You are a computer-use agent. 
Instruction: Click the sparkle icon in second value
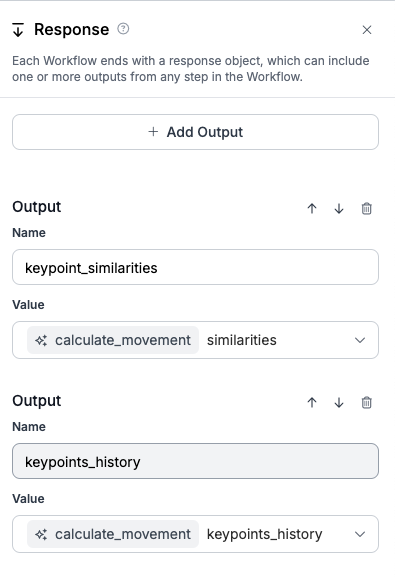41,534
